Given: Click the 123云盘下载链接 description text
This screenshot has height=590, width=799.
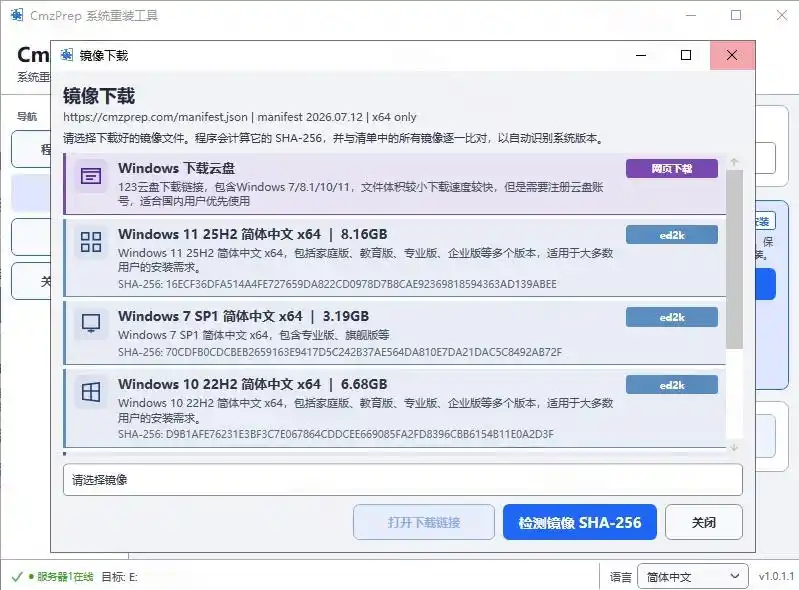Looking at the screenshot, I should pyautogui.click(x=361, y=194).
